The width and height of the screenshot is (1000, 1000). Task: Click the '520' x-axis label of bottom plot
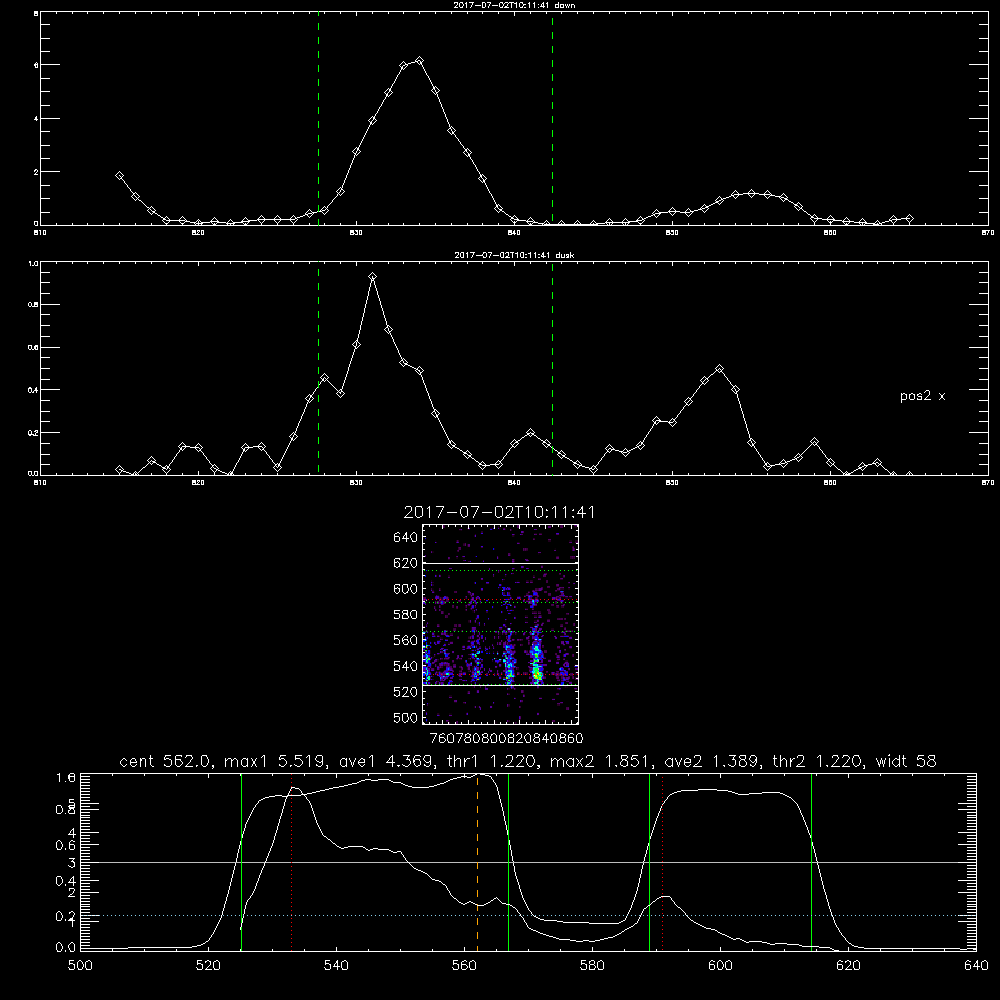point(208,966)
